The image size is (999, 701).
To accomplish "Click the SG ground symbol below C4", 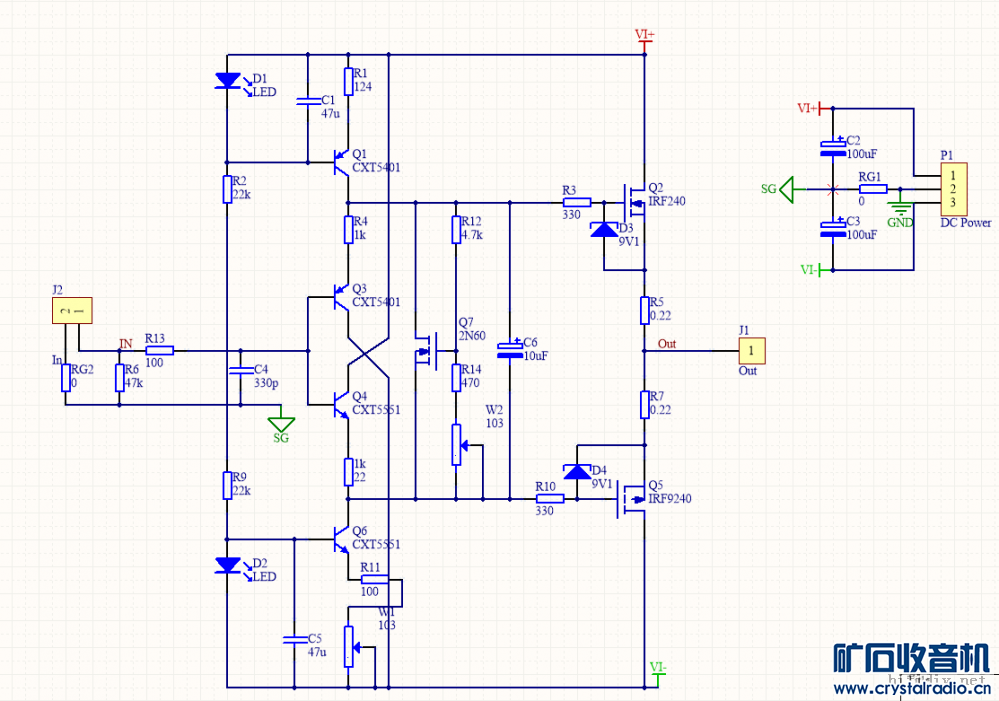I will click(281, 424).
